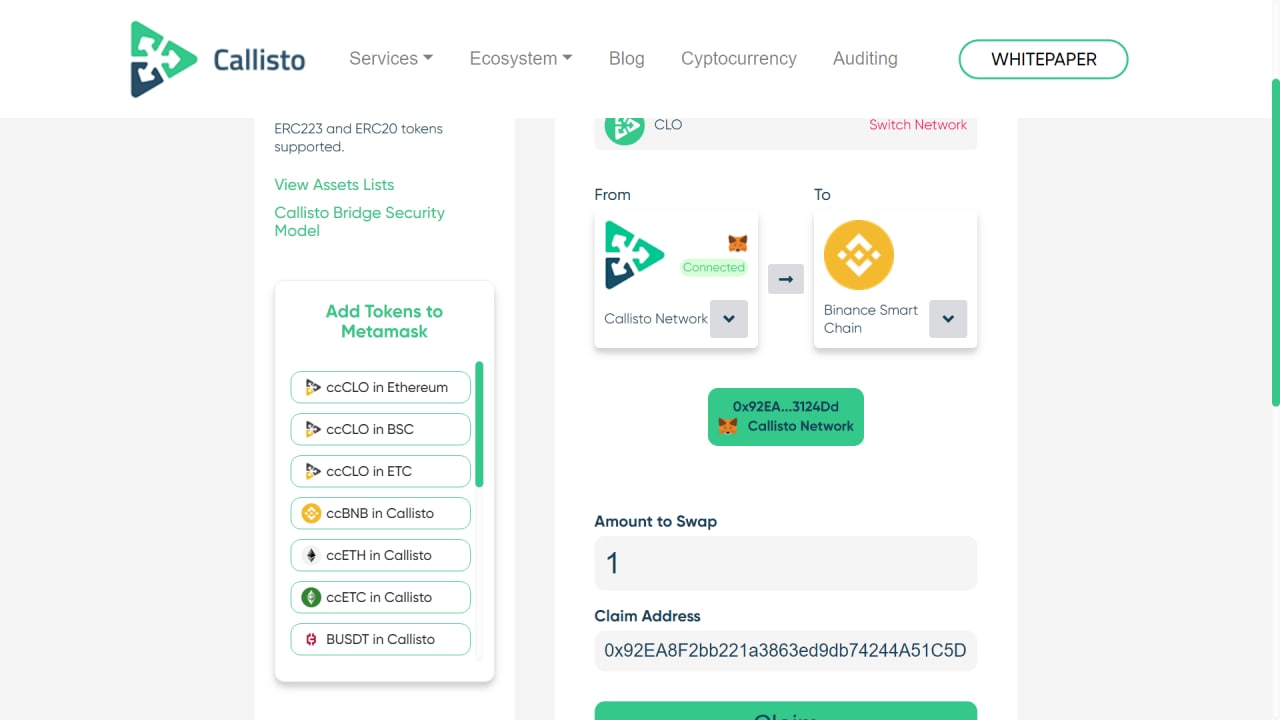Click the ccCLO in ETC token icon
Screen dimensions: 1280x720
pyautogui.click(x=312, y=471)
